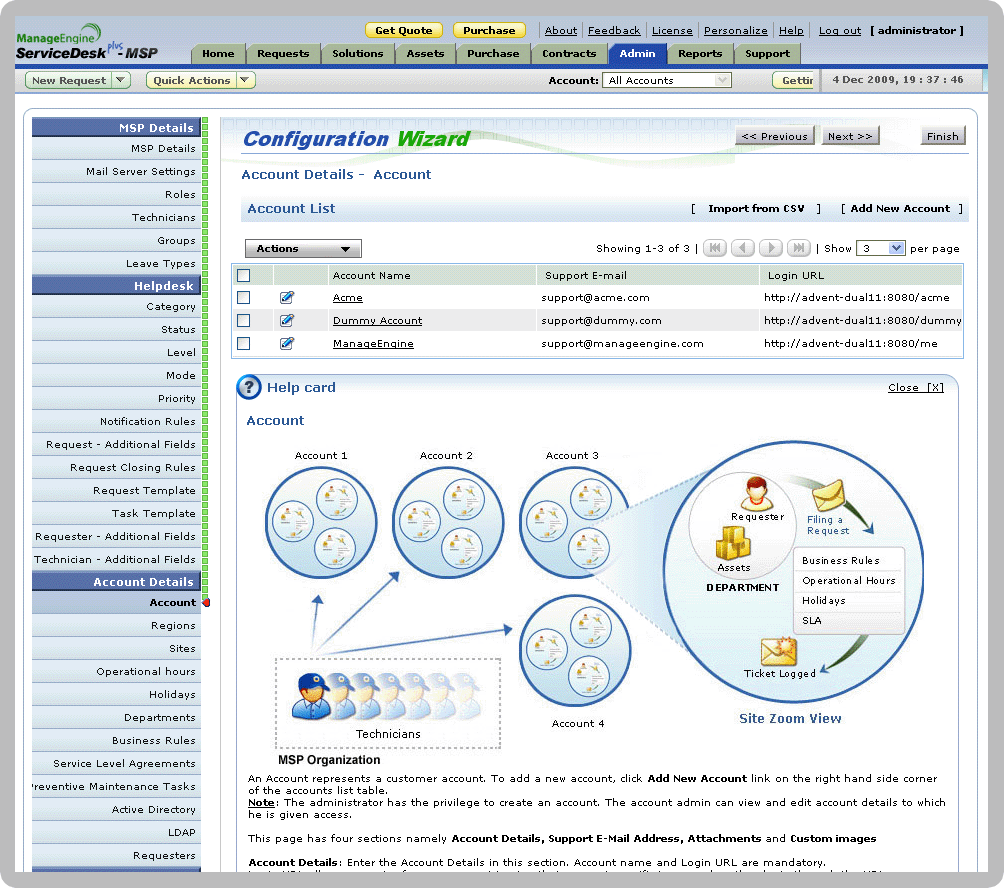Click the edit icon for Dummy Account
The width and height of the screenshot is (1004, 888).
point(287,320)
